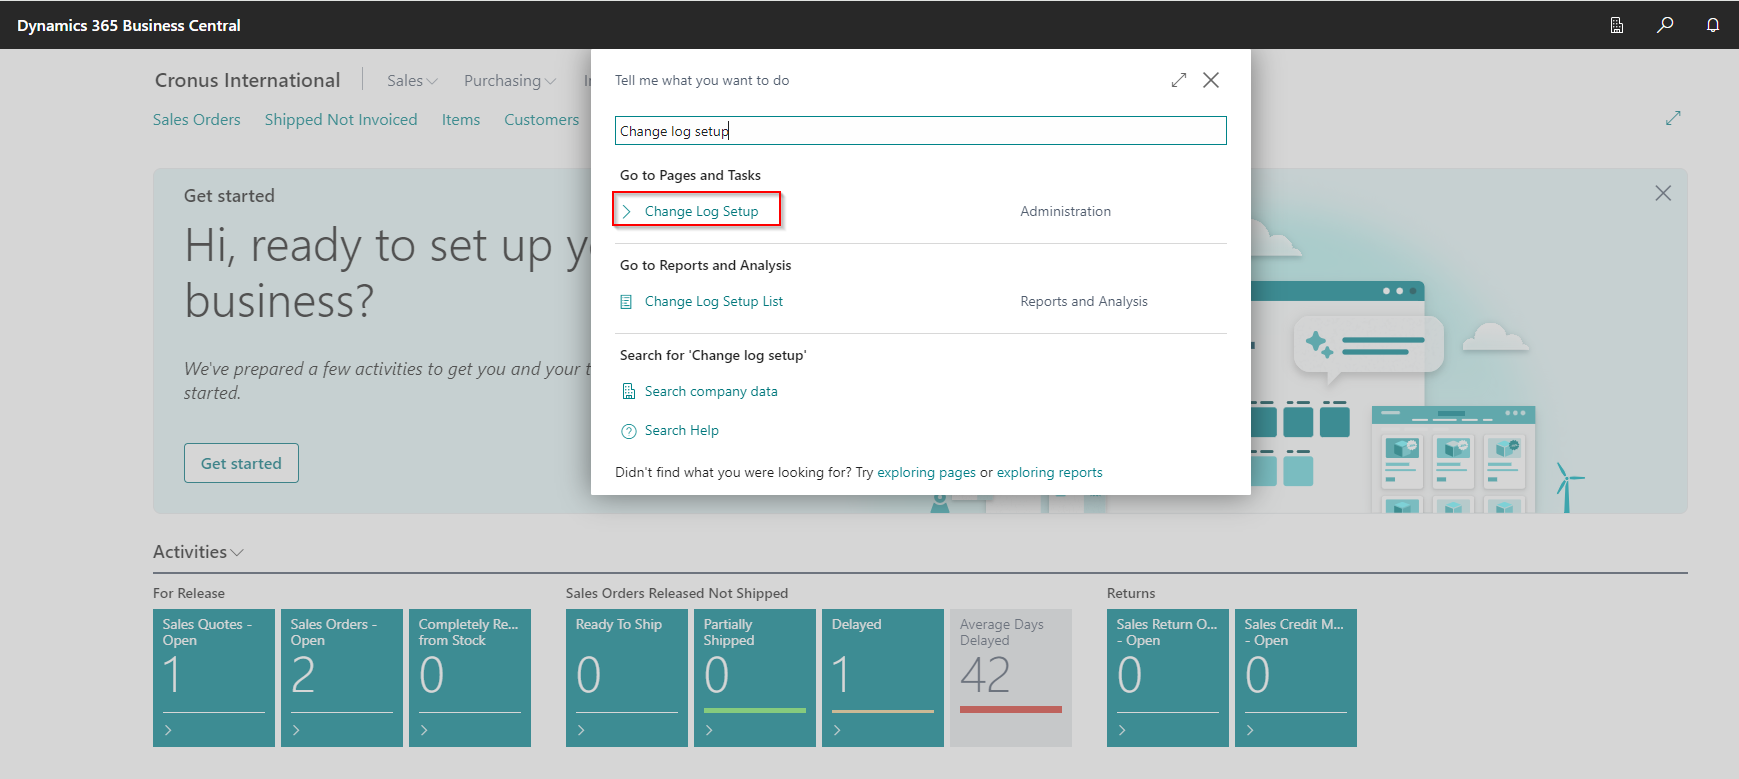Select Search company data
Viewport: 1739px width, 779px height.
coord(711,391)
